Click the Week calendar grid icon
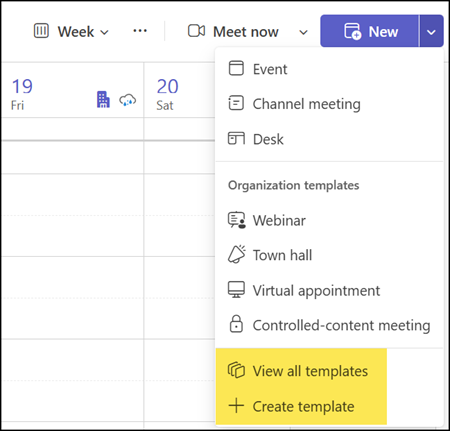 (x=41, y=31)
